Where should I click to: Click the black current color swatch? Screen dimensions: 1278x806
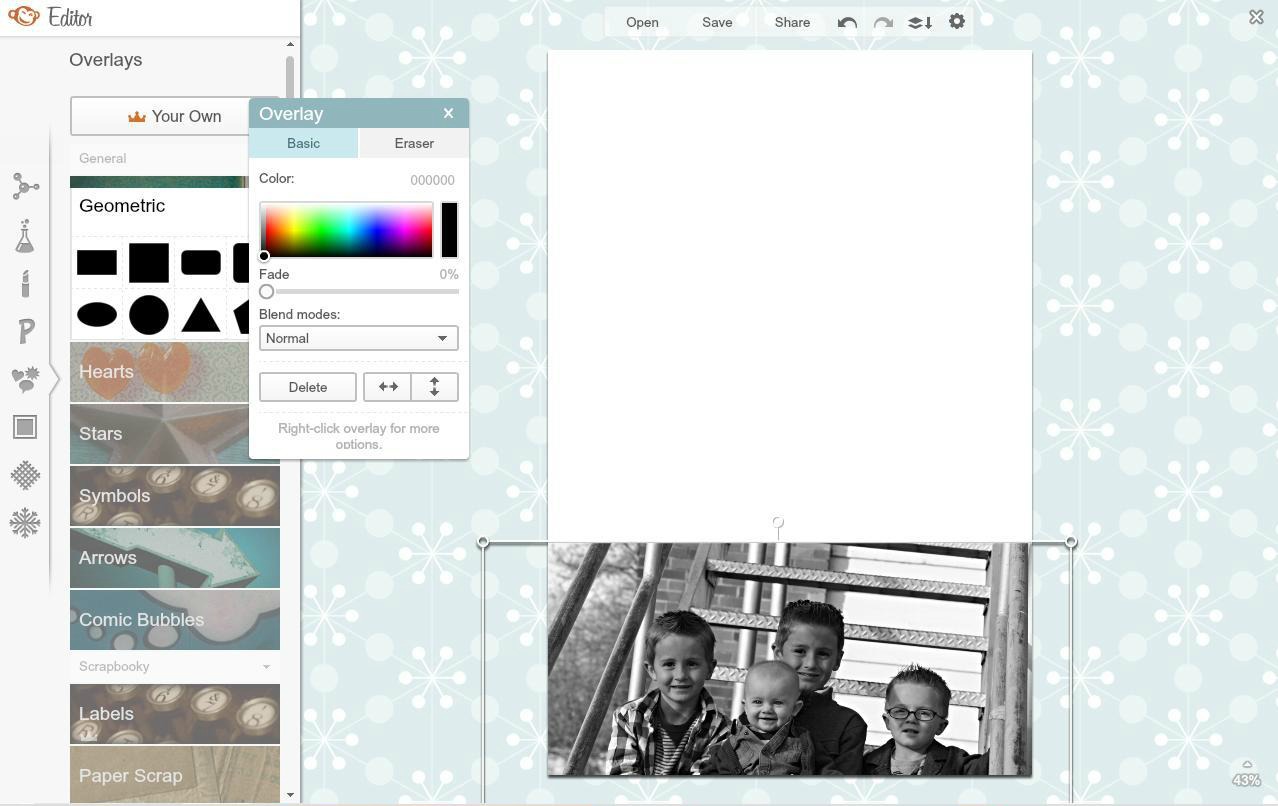point(449,229)
